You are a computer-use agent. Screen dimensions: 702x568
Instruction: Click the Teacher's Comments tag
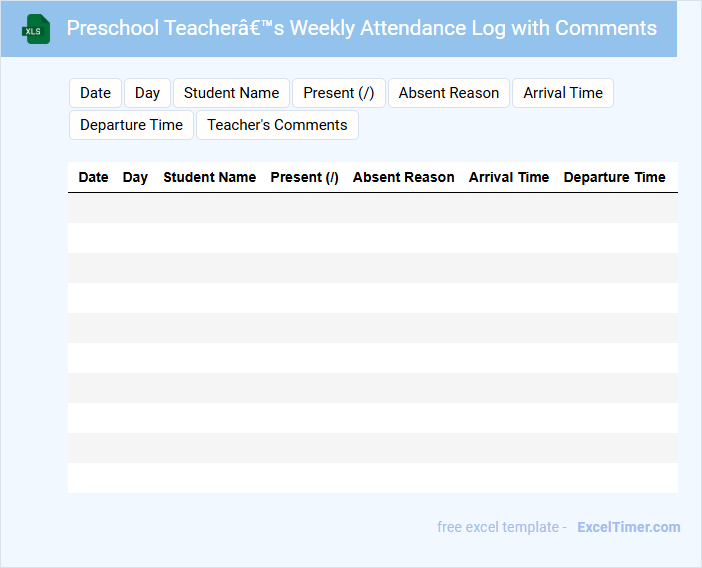click(277, 125)
